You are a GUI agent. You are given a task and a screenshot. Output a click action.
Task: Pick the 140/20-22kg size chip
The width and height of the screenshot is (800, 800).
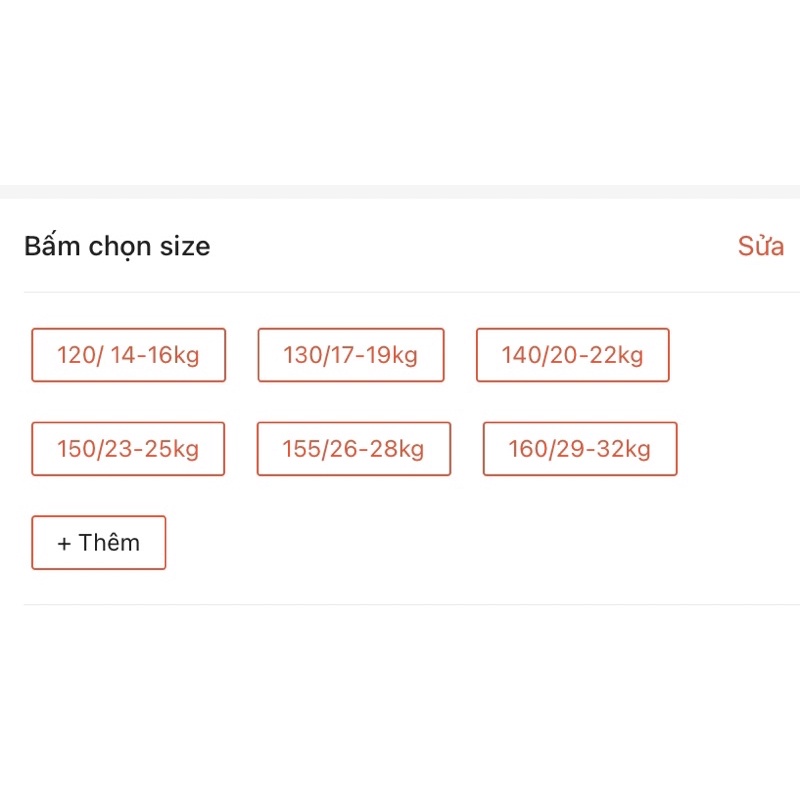click(573, 355)
